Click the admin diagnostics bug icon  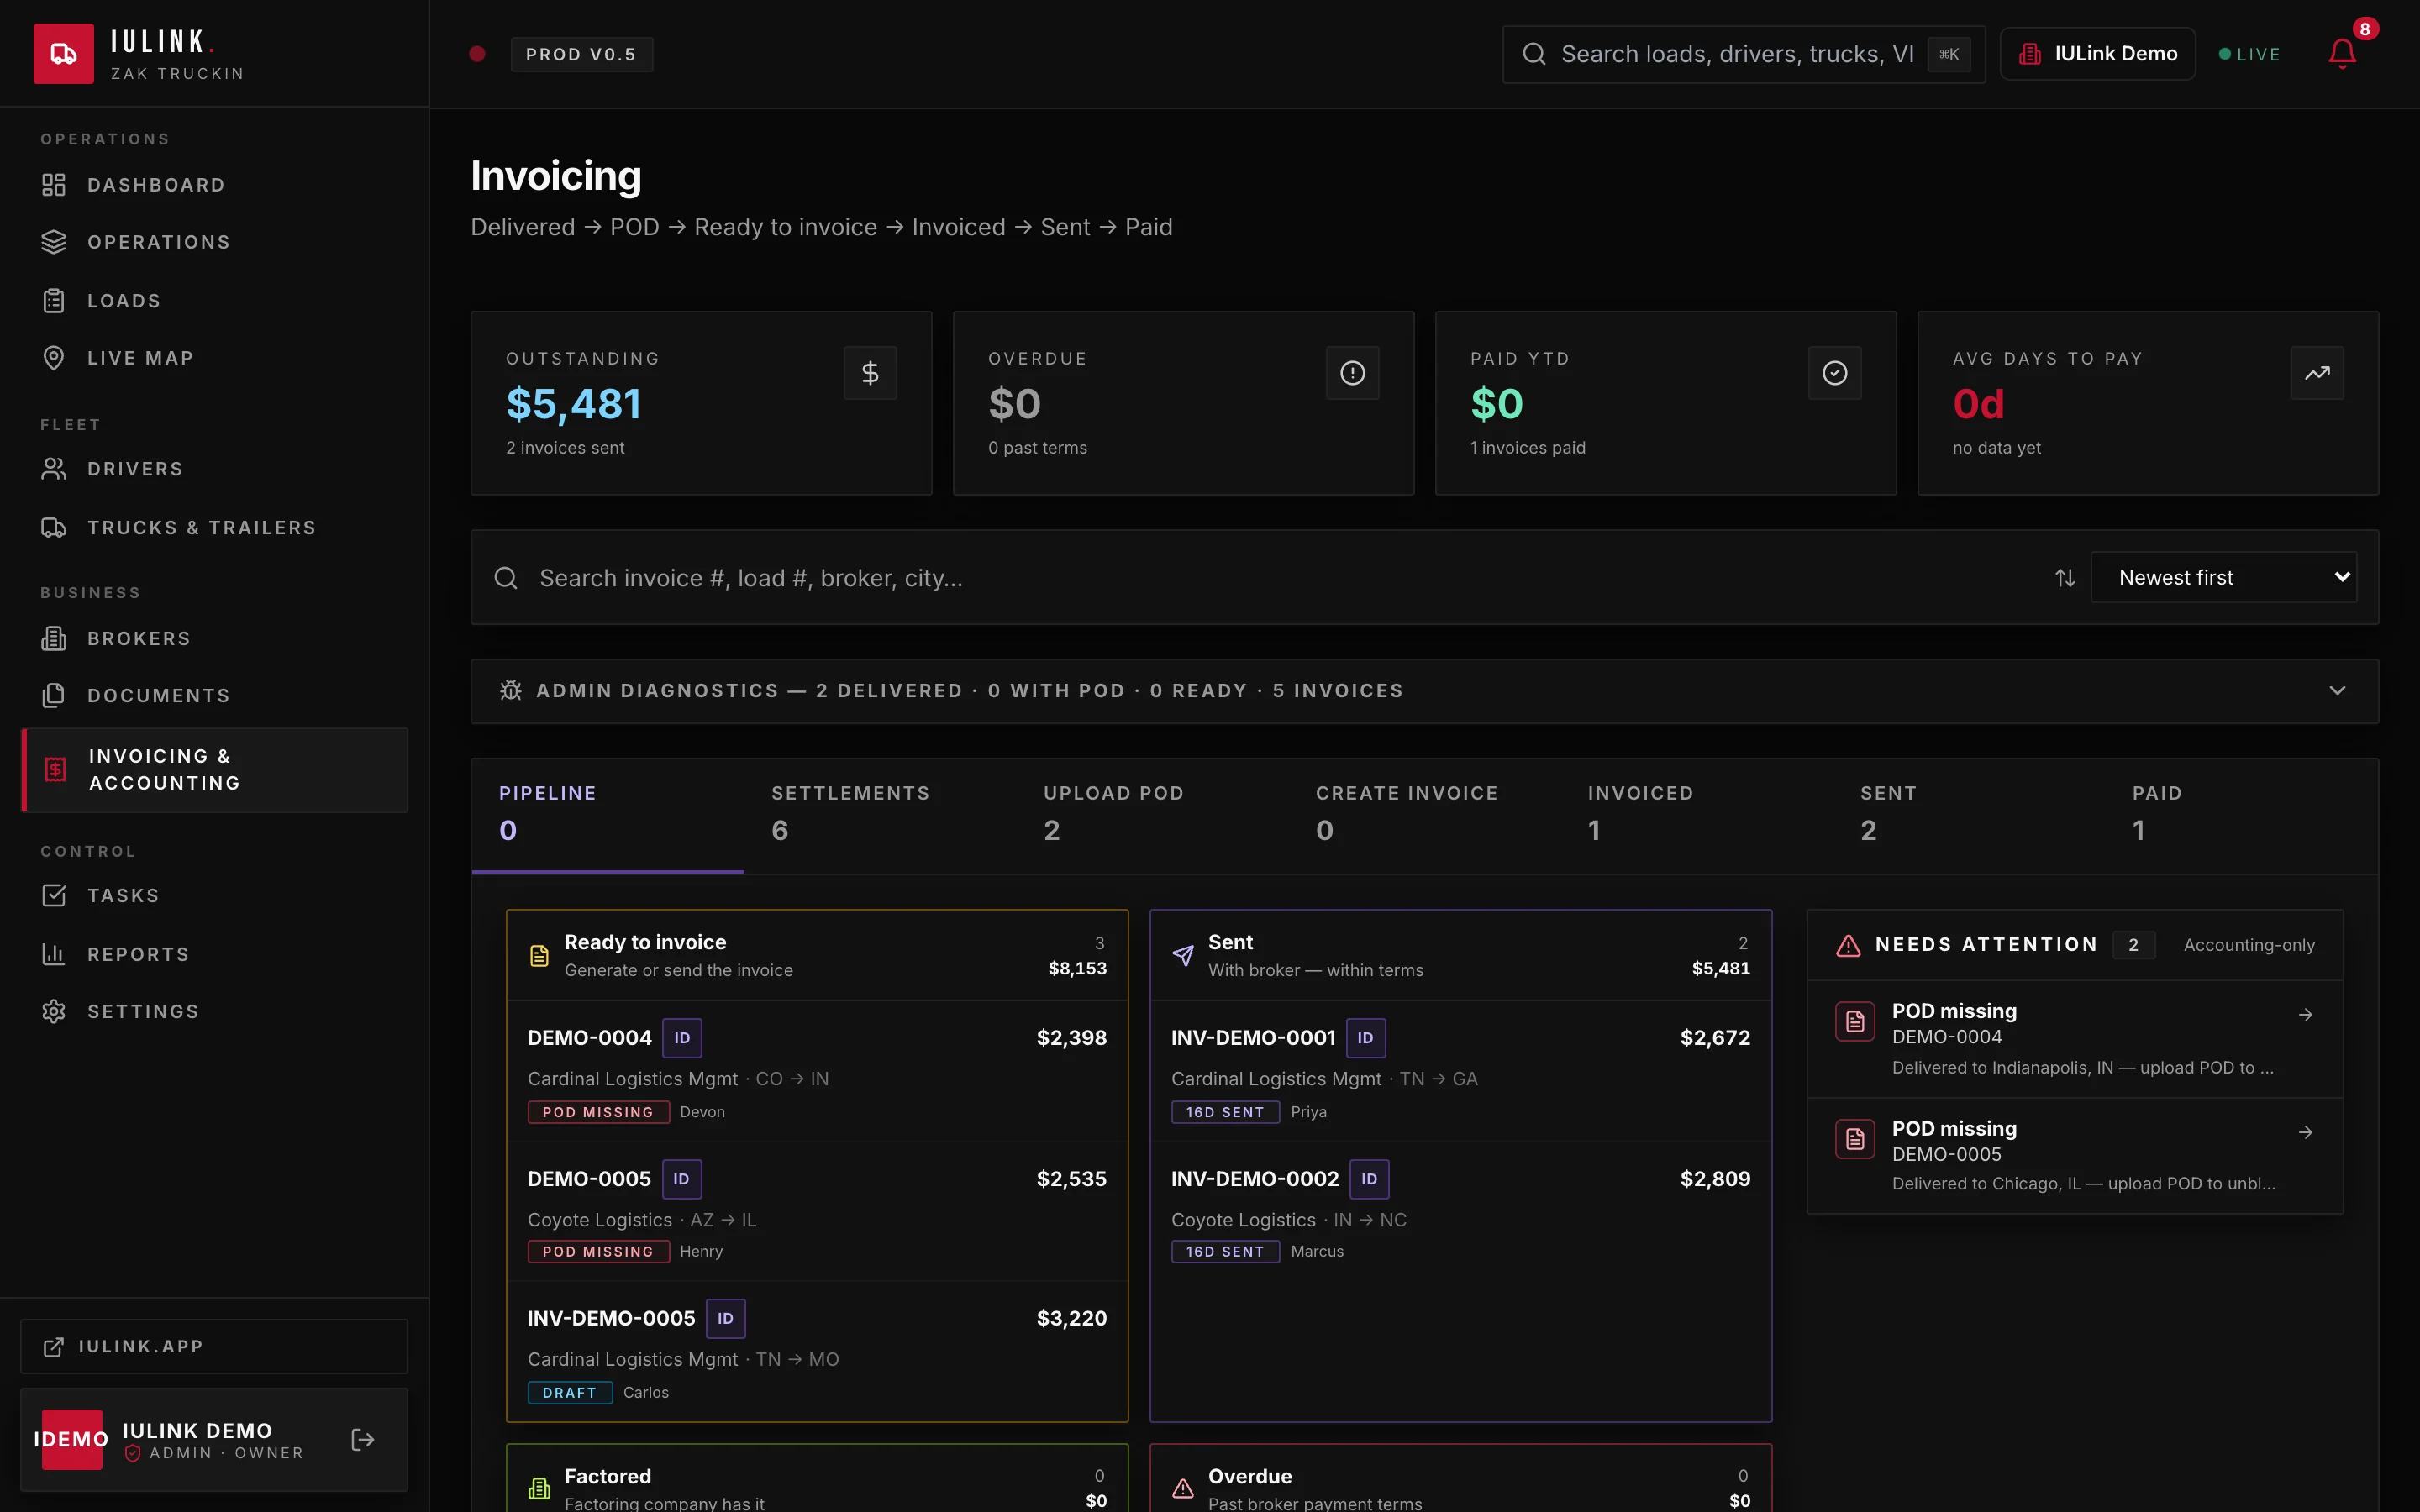point(511,691)
